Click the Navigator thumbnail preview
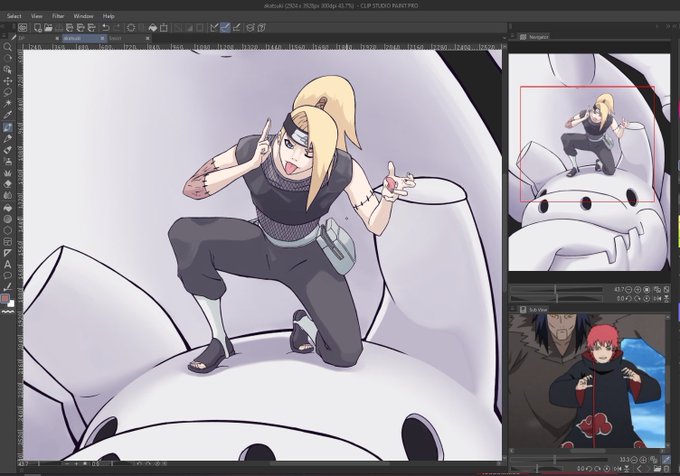The width and height of the screenshot is (680, 476). tap(589, 162)
